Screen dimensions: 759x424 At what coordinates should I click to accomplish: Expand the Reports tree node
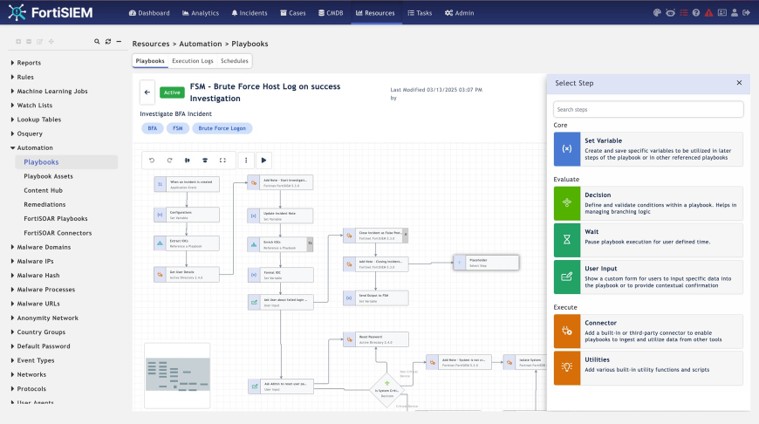(12, 63)
